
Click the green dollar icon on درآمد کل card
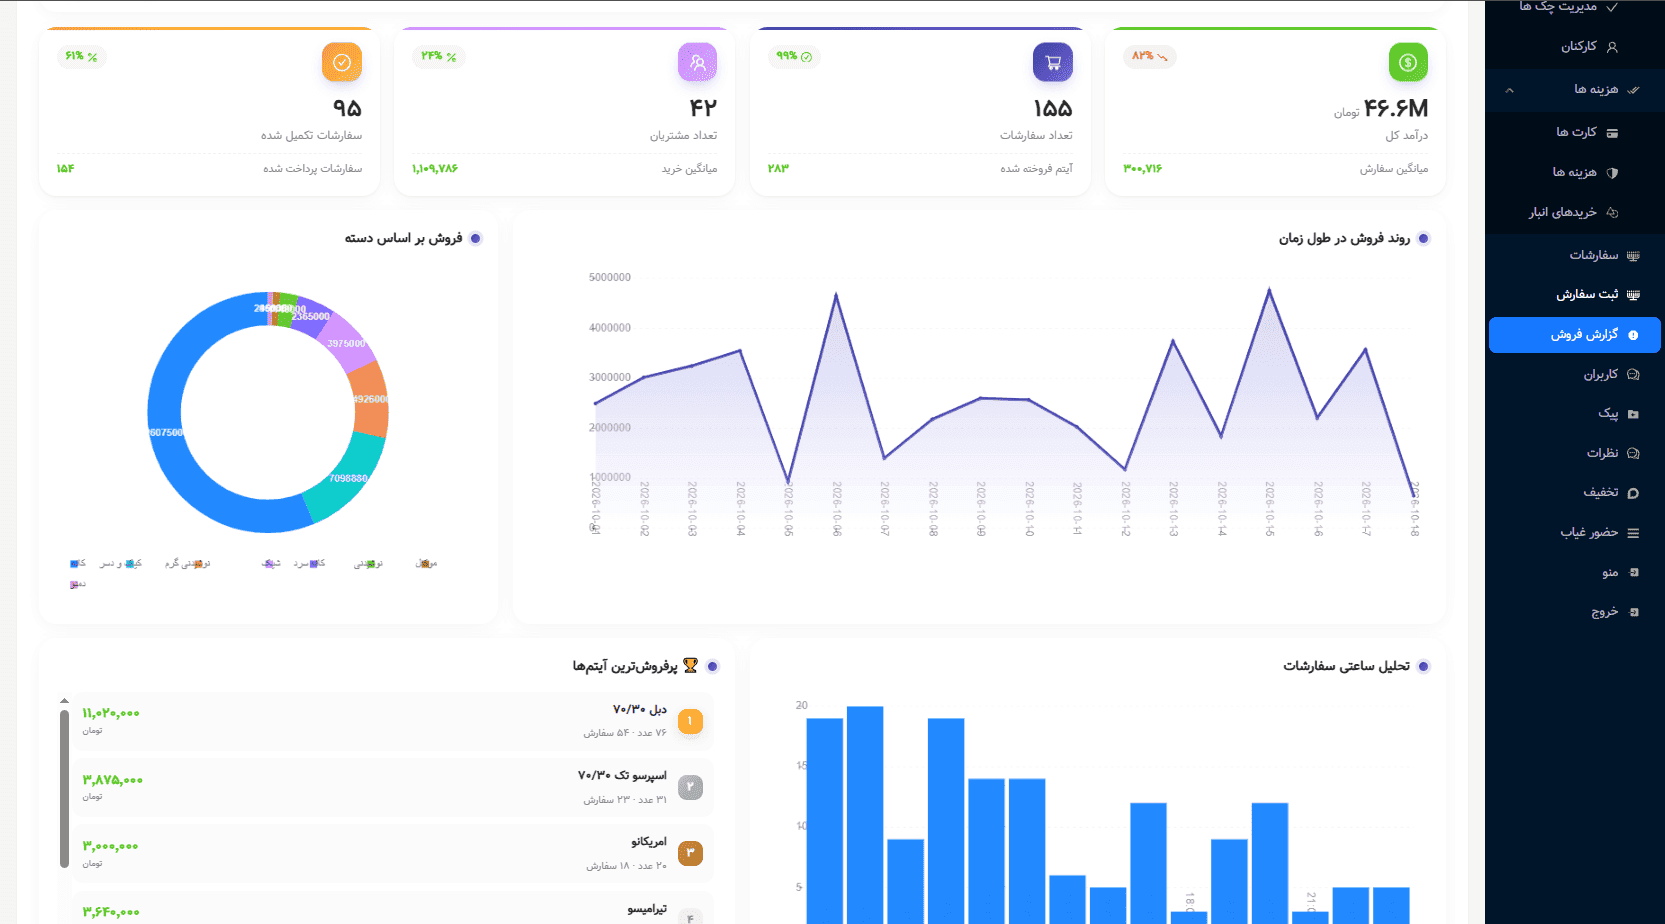point(1408,62)
